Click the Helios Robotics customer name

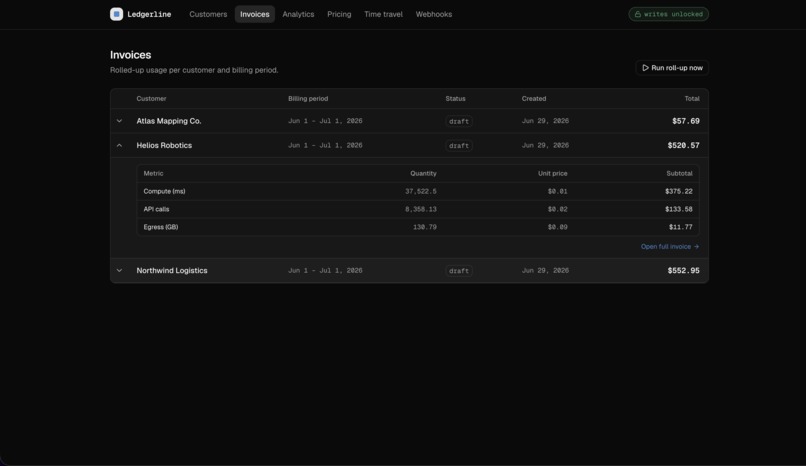(164, 145)
